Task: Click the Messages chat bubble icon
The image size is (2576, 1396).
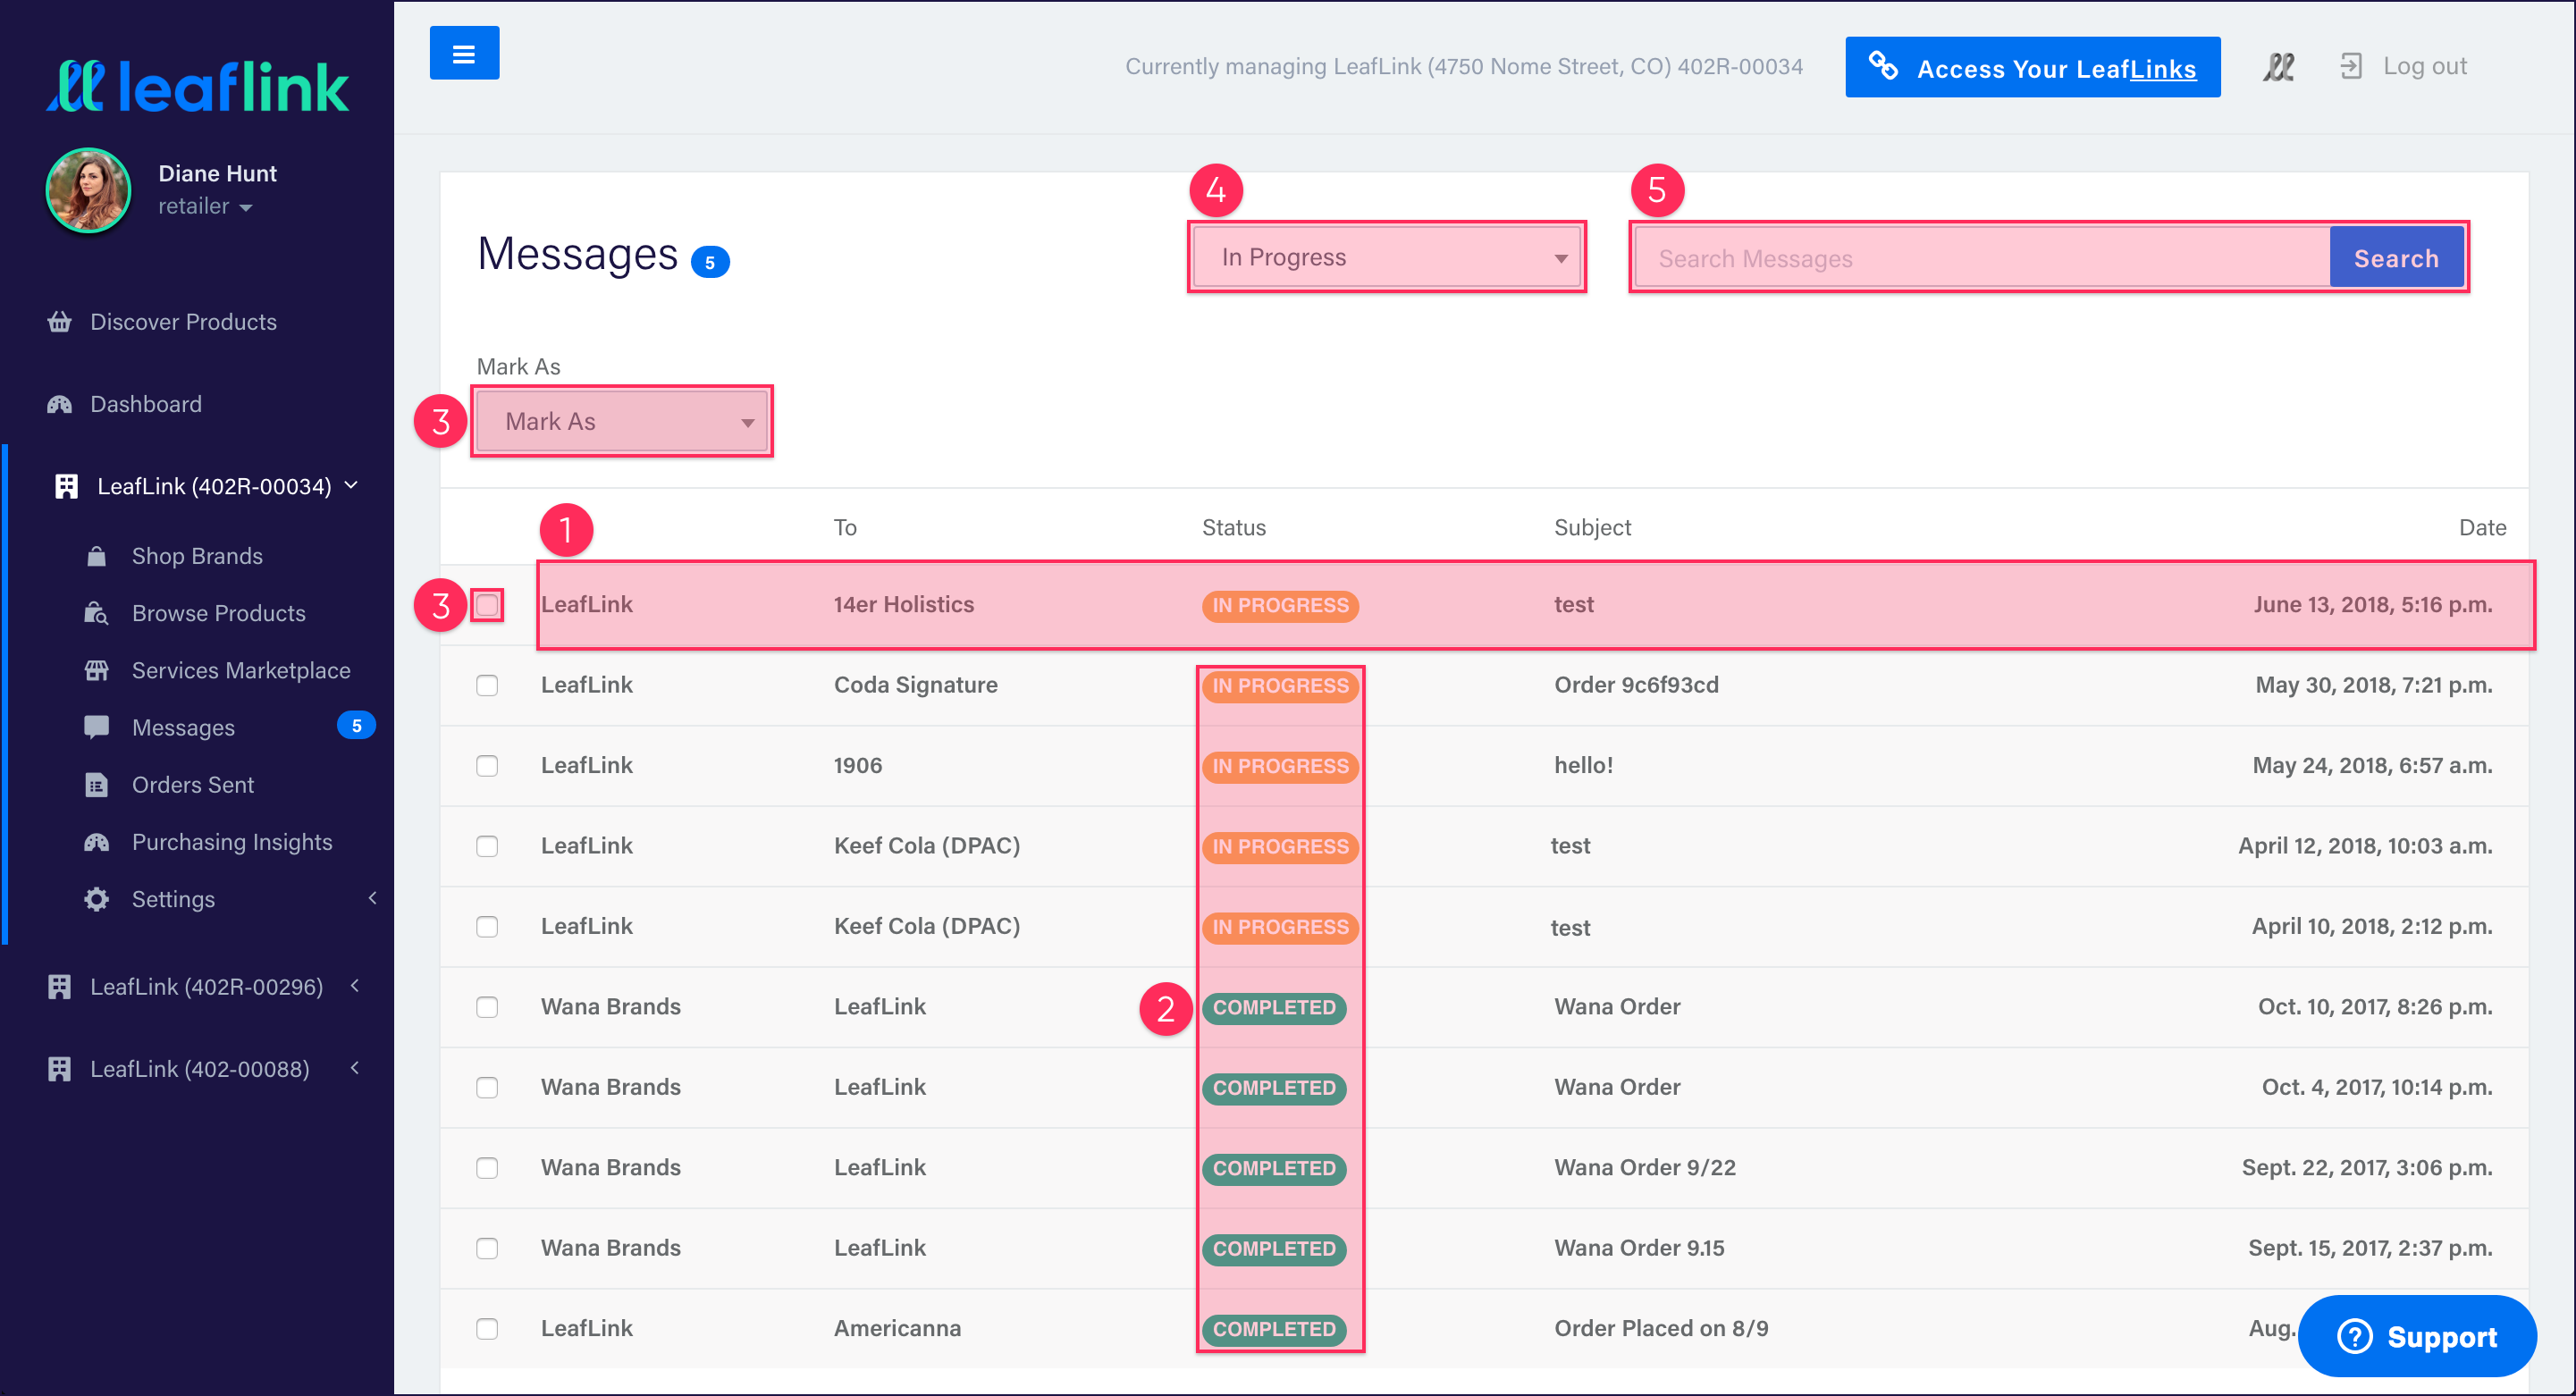Action: tap(96, 728)
